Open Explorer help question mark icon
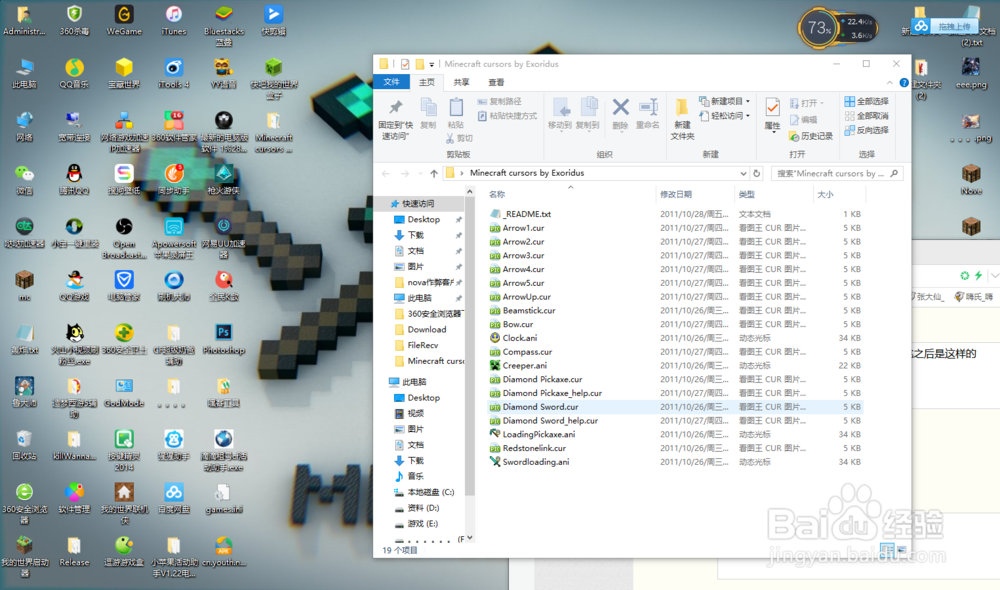The width and height of the screenshot is (1000, 590). pyautogui.click(x=904, y=83)
